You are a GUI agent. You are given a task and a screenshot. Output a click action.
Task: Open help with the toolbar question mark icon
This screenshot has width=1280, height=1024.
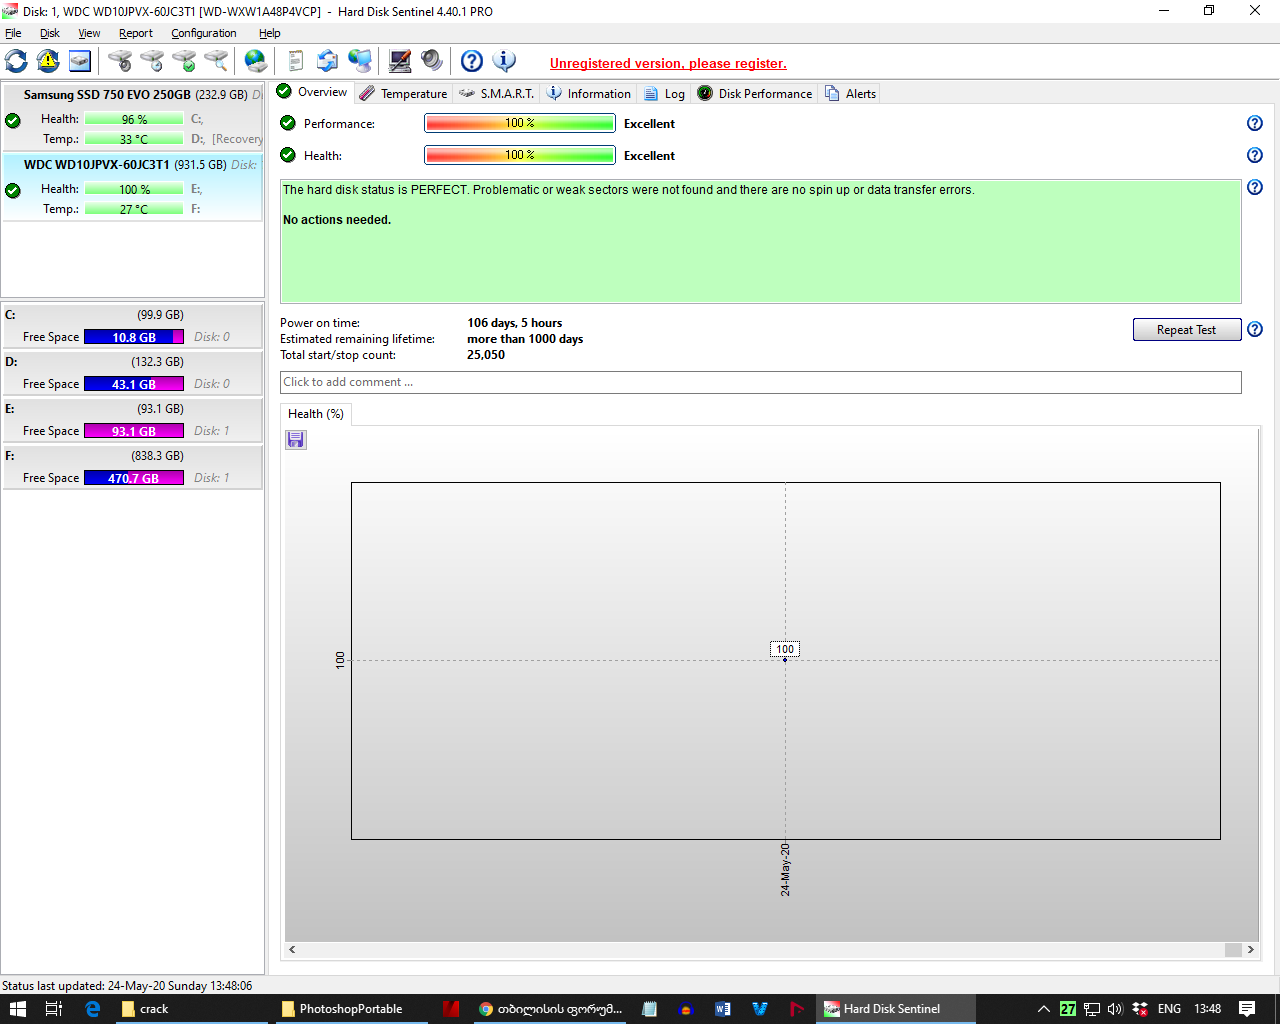(x=472, y=61)
